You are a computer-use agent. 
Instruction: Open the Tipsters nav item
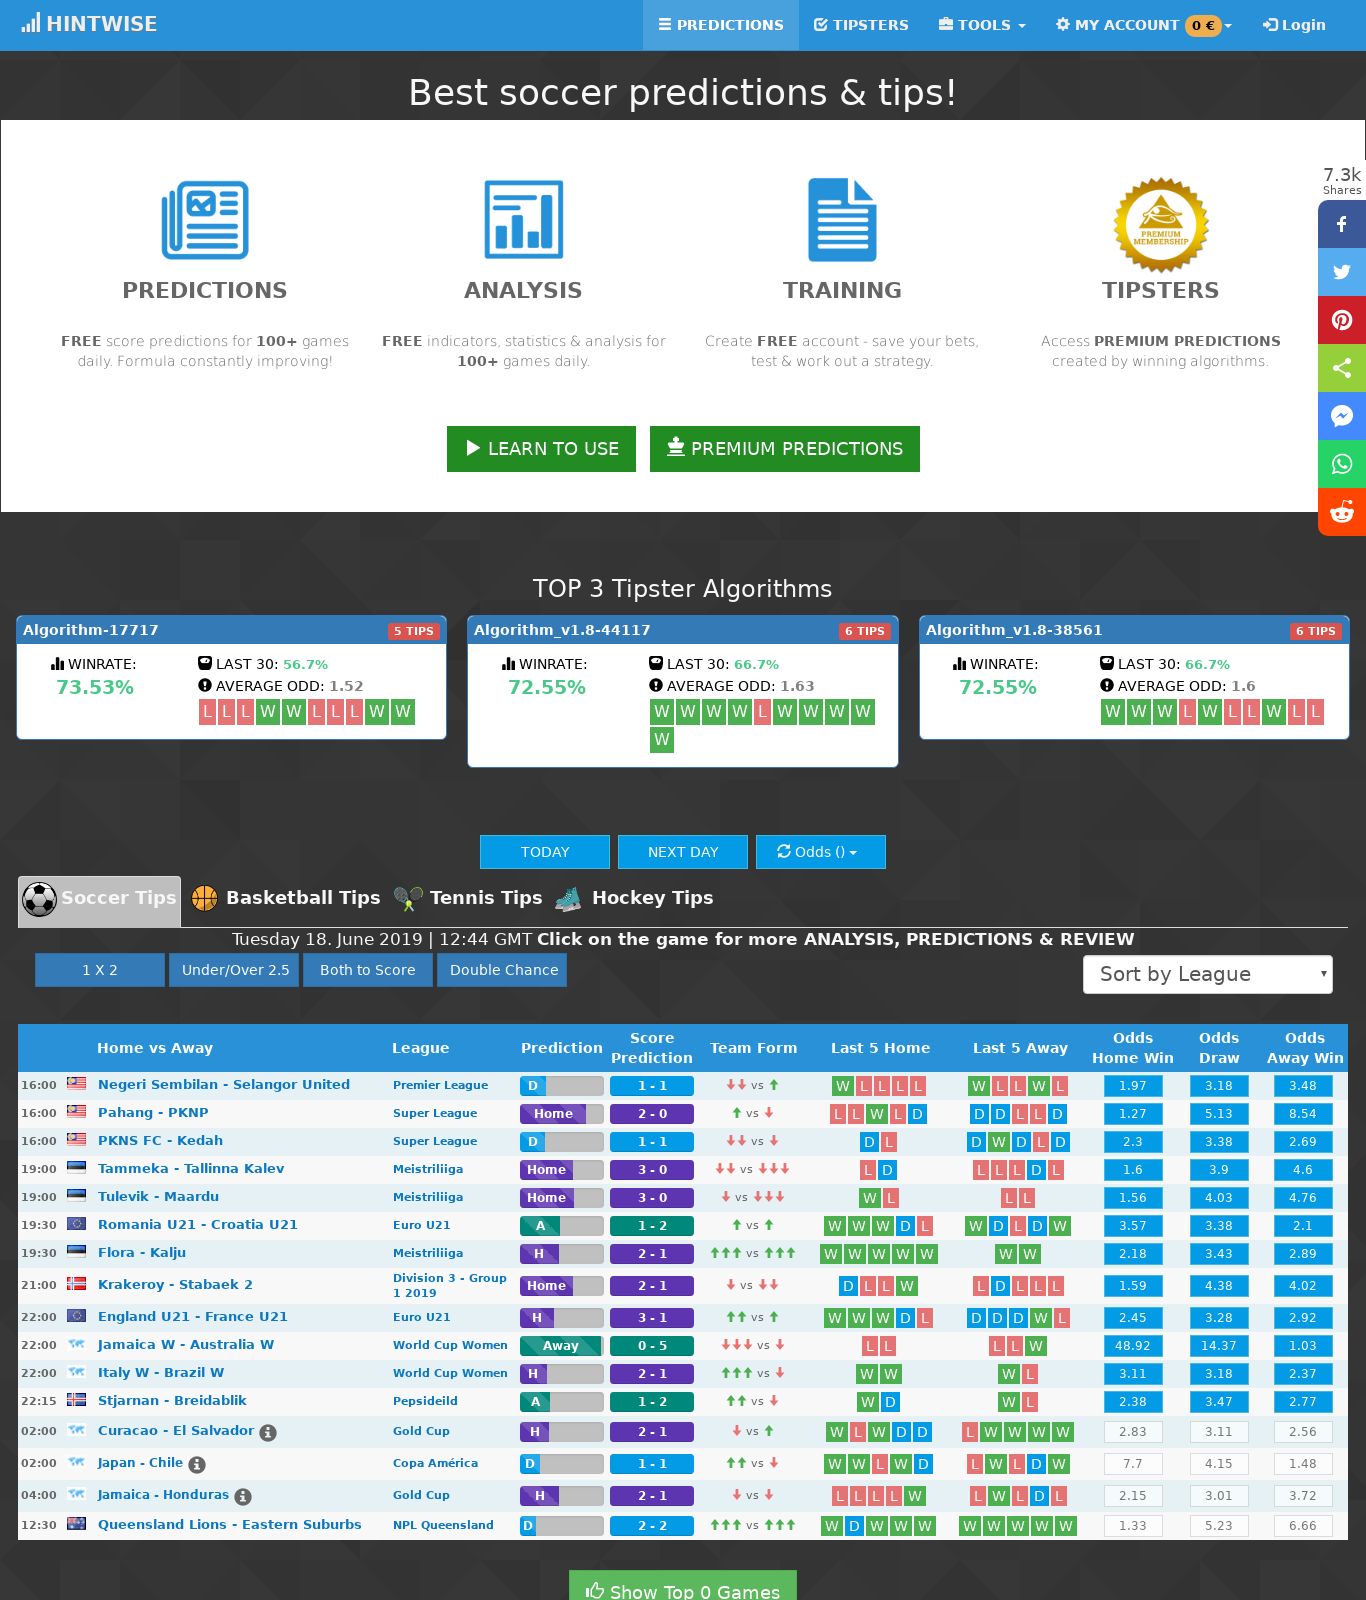861,25
